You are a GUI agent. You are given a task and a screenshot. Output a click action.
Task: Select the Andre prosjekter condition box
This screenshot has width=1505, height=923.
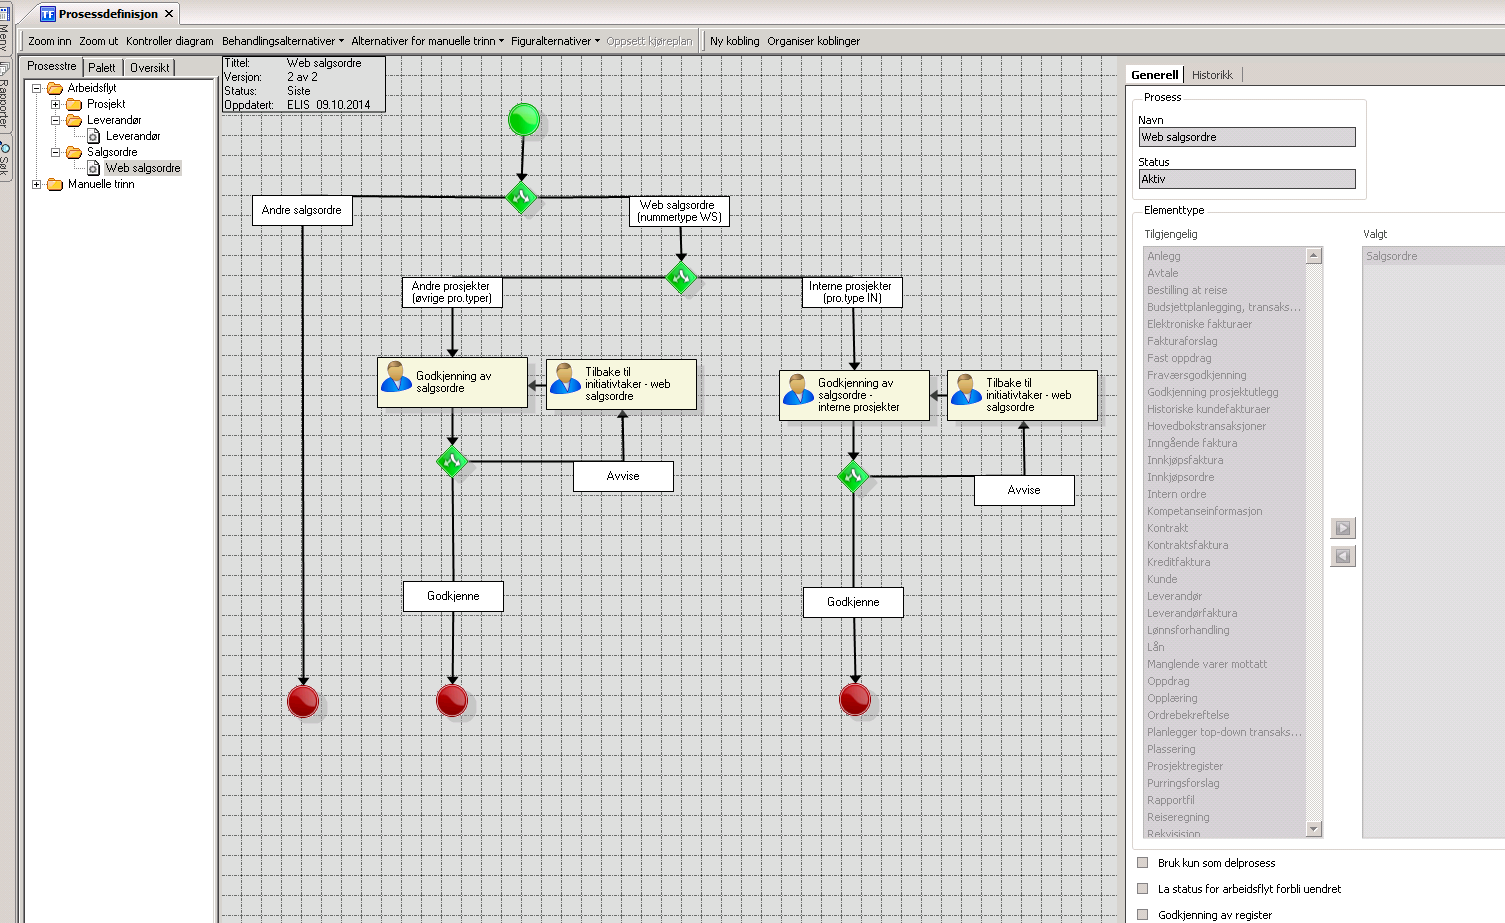[x=452, y=292]
